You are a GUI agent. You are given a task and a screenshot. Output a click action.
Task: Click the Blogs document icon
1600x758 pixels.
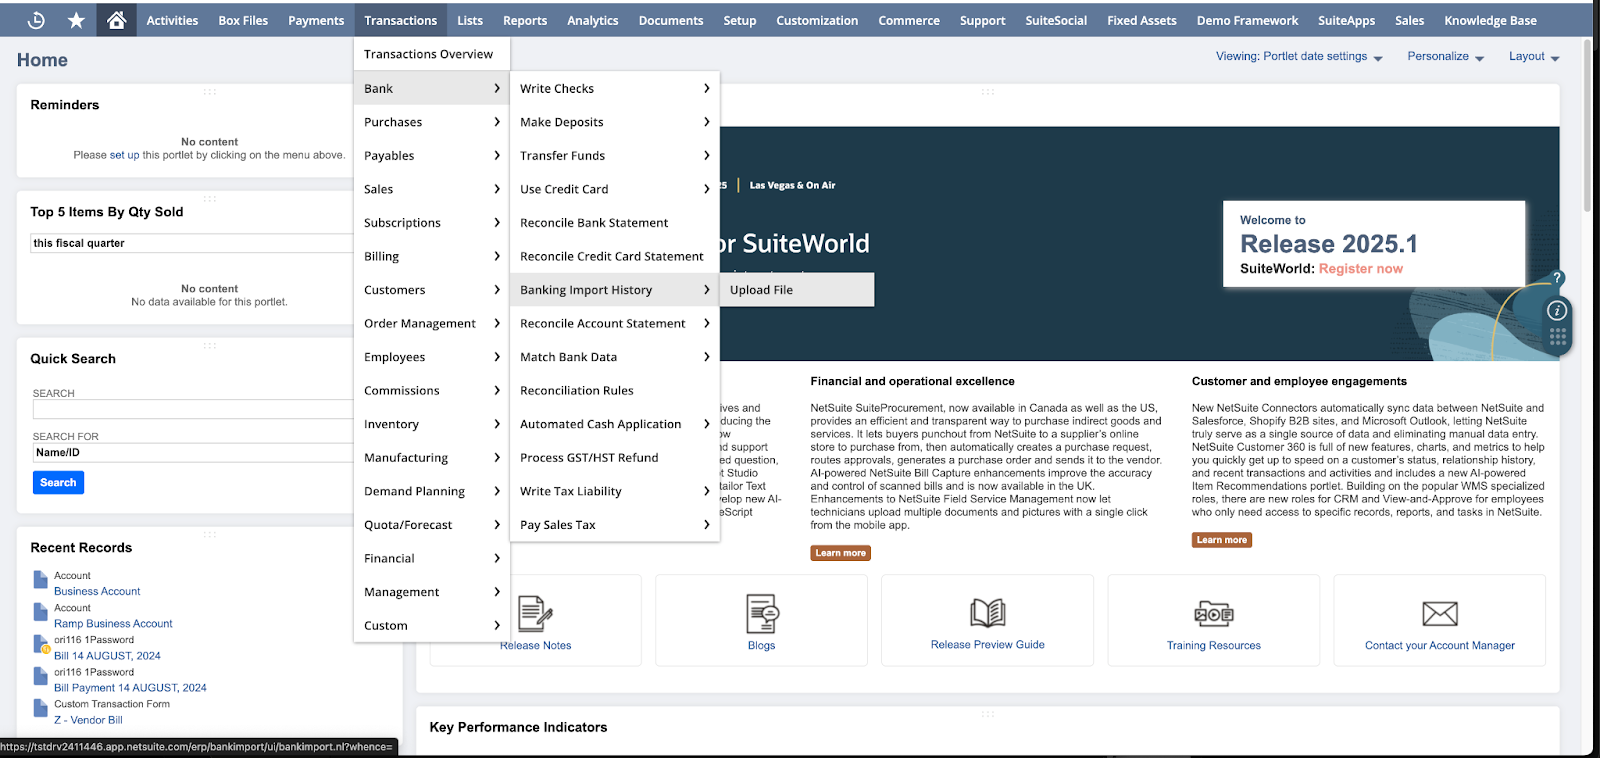(x=762, y=613)
